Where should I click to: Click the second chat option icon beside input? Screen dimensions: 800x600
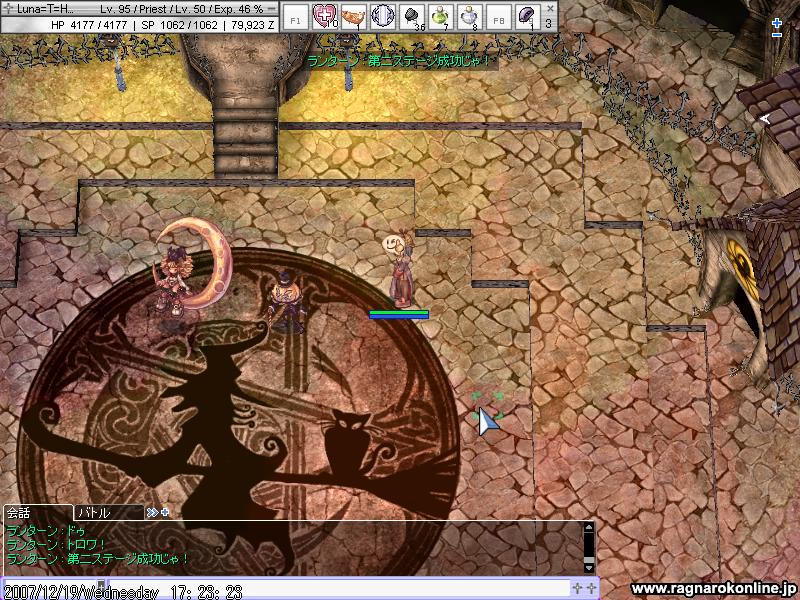point(590,588)
